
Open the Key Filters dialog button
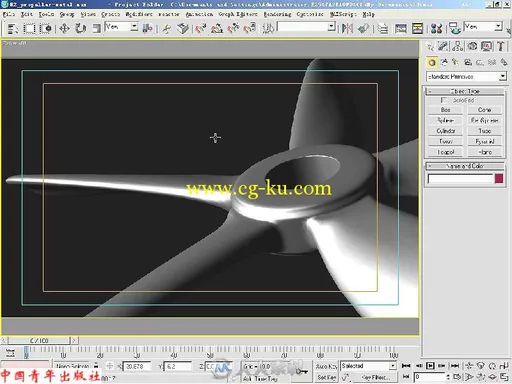pyautogui.click(x=375, y=377)
